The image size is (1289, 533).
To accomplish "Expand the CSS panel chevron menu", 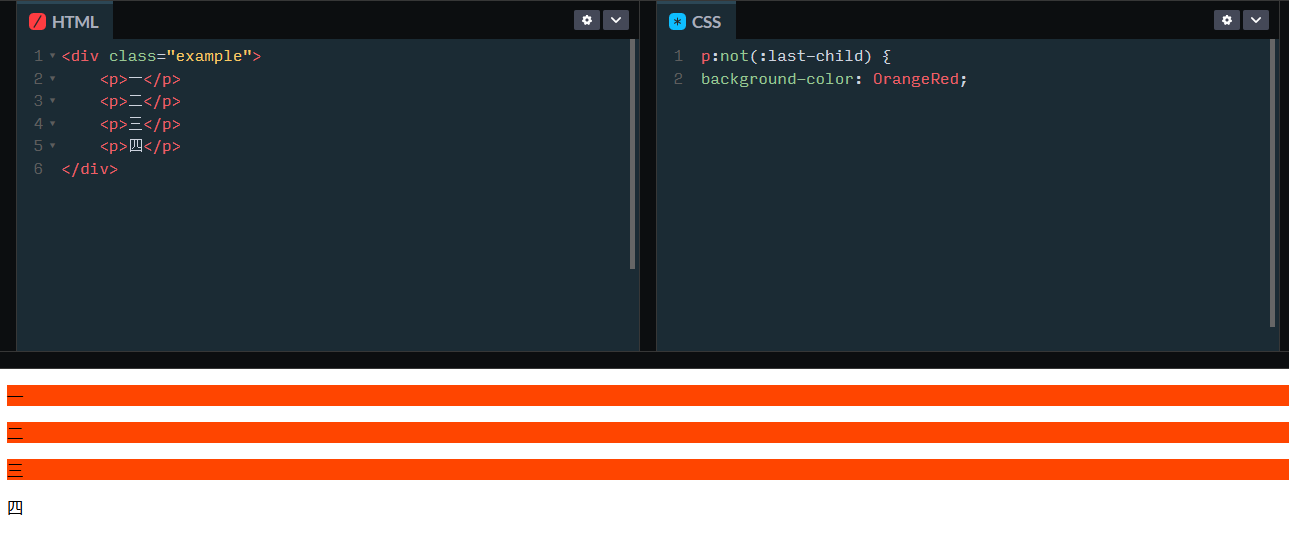I will pos(1255,20).
